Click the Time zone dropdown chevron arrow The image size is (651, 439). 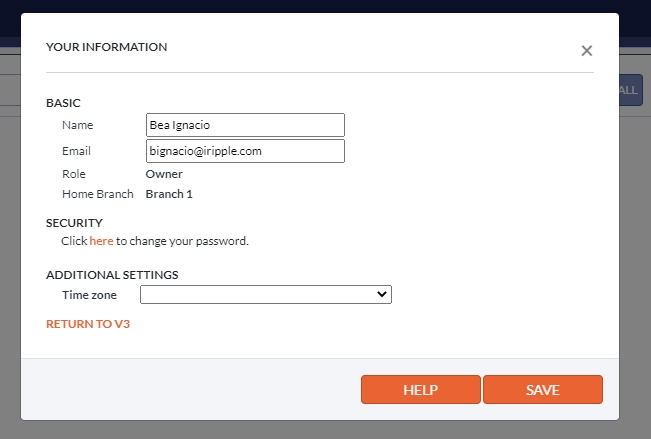tap(381, 295)
